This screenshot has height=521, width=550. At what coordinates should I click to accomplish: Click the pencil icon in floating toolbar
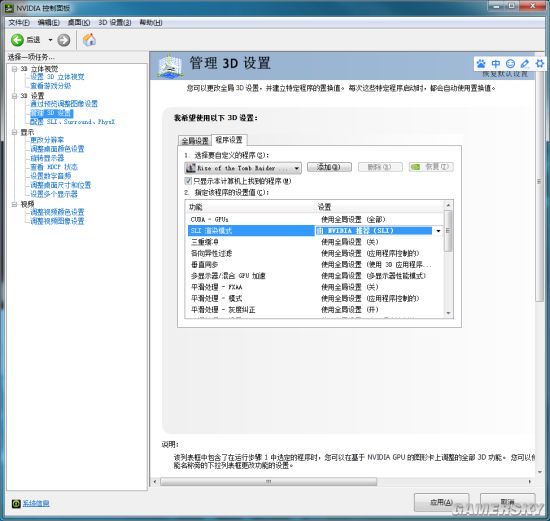click(x=525, y=64)
